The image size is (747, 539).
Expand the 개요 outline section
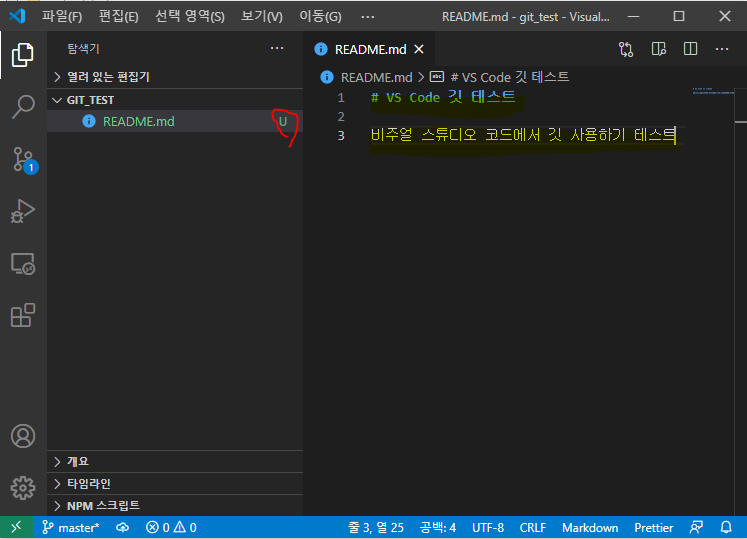pos(175,461)
